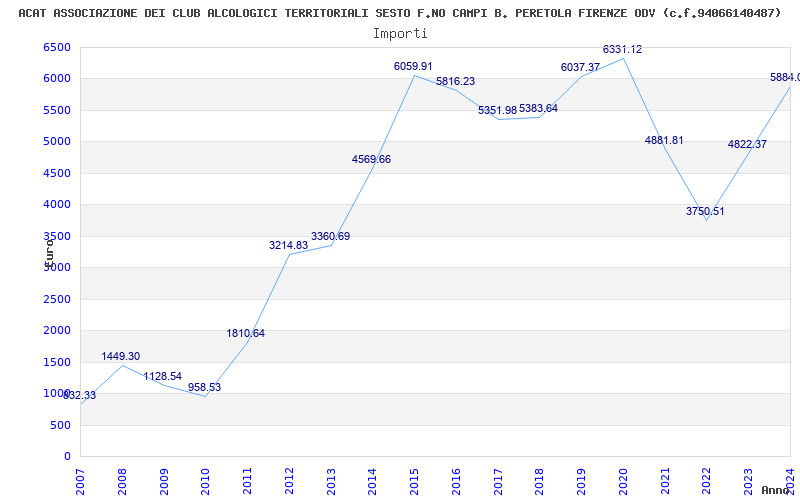Select the data label 6331.12
This screenshot has height=500, width=800.
click(x=622, y=49)
